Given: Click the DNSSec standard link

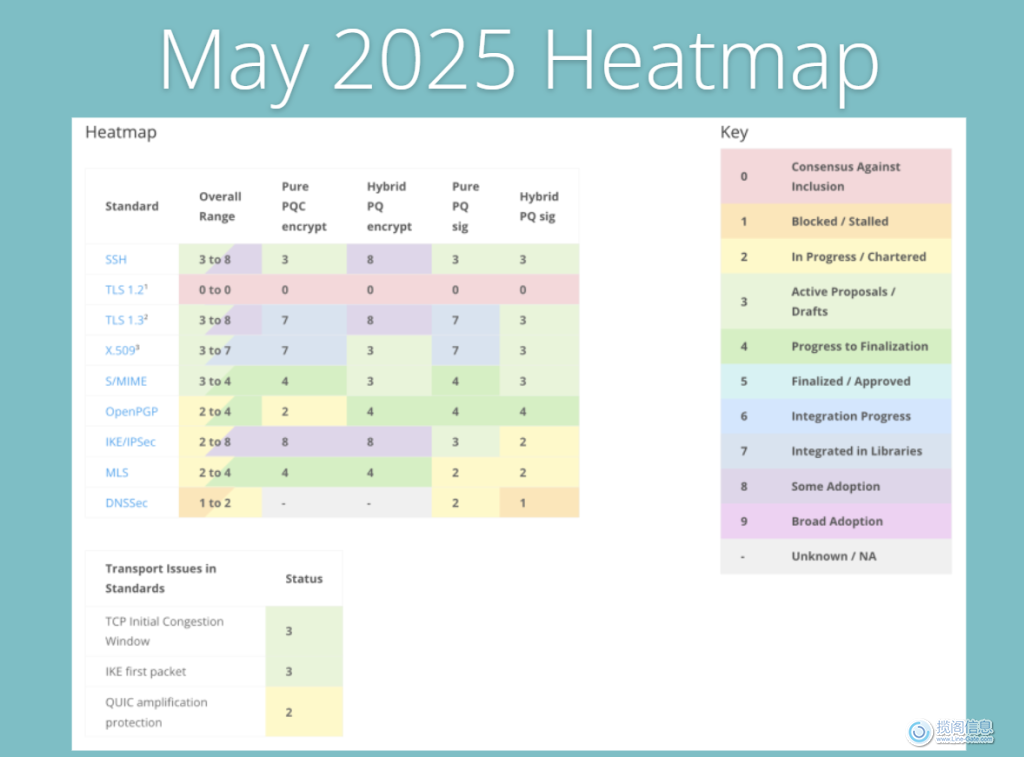Looking at the screenshot, I should click(126, 503).
